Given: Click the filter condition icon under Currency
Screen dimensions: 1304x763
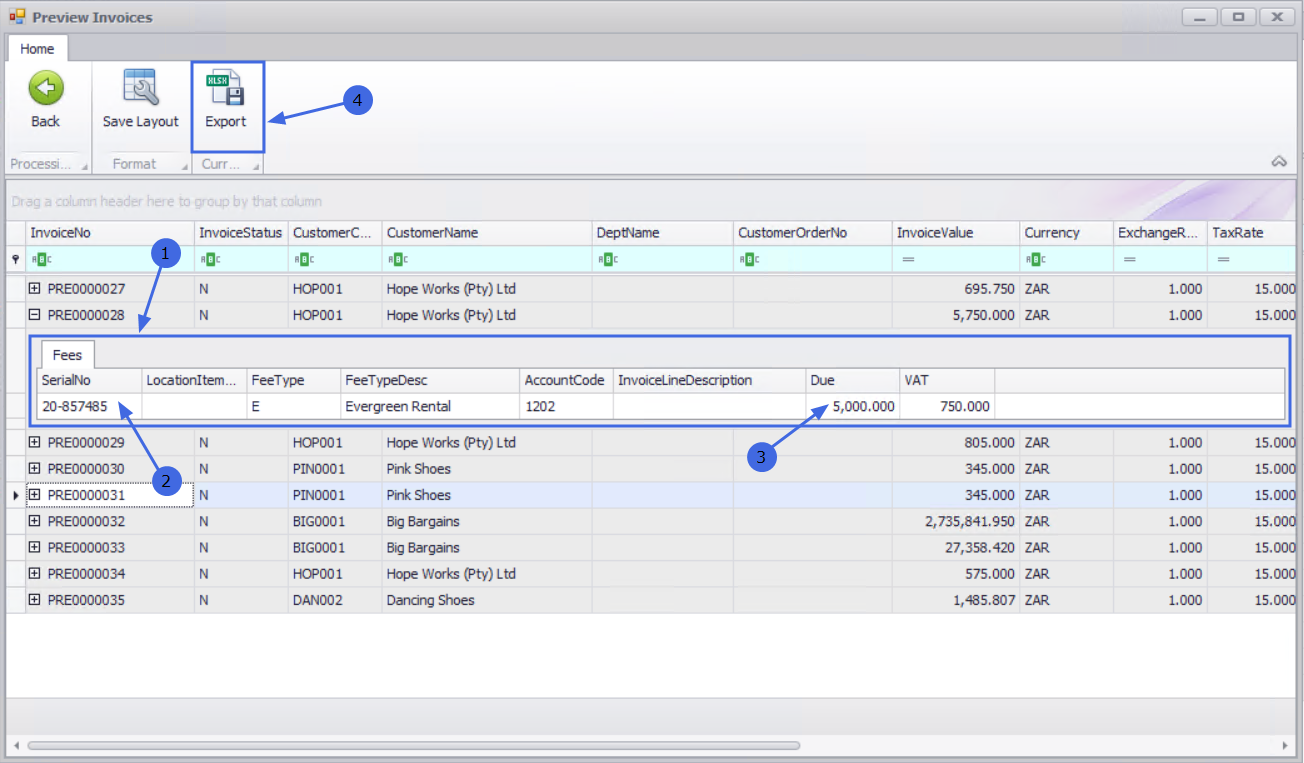Looking at the screenshot, I should [1036, 259].
